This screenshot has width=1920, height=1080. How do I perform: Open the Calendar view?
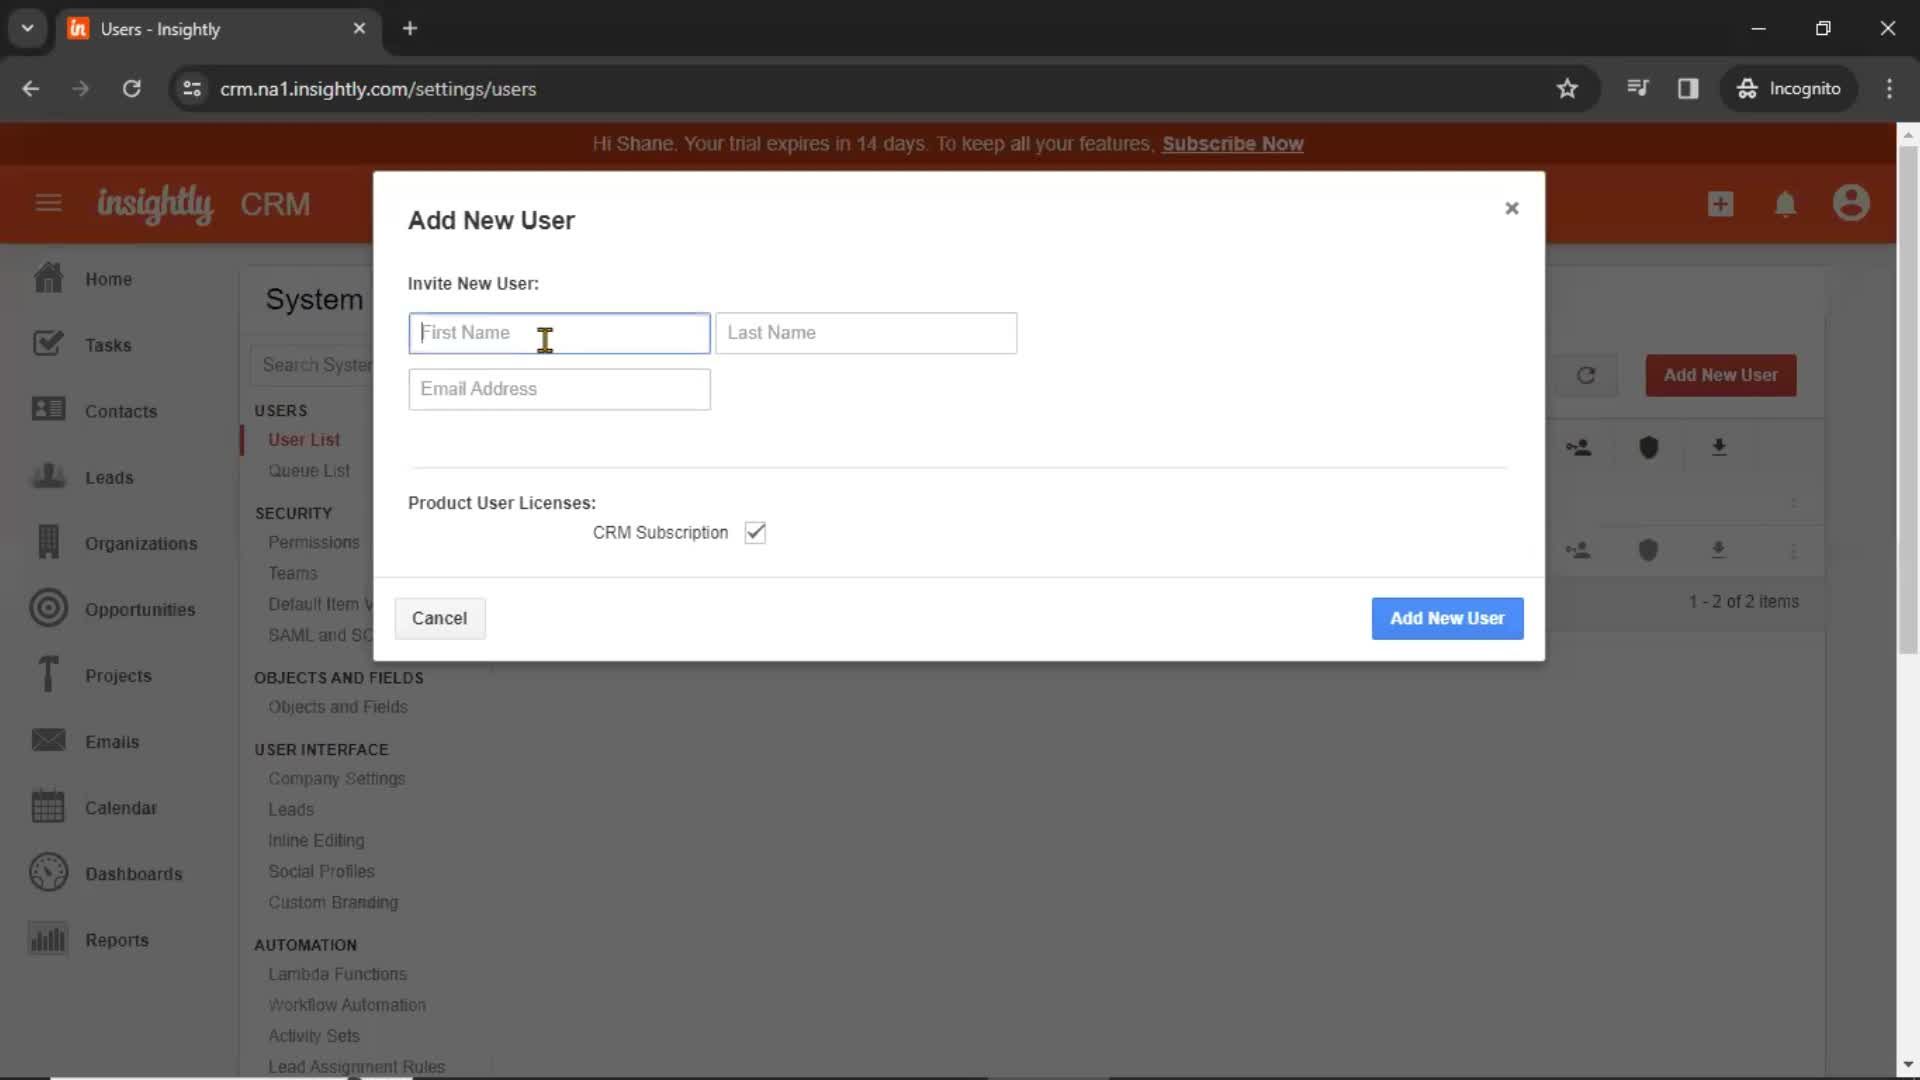pos(120,807)
